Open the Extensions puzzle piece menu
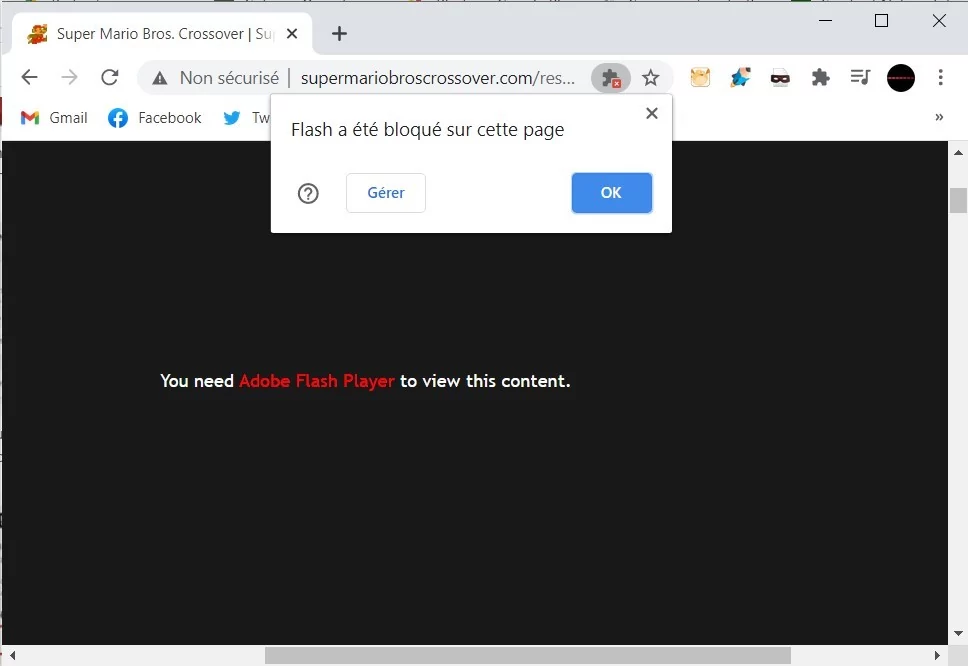Viewport: 968px width, 666px height. (820, 78)
